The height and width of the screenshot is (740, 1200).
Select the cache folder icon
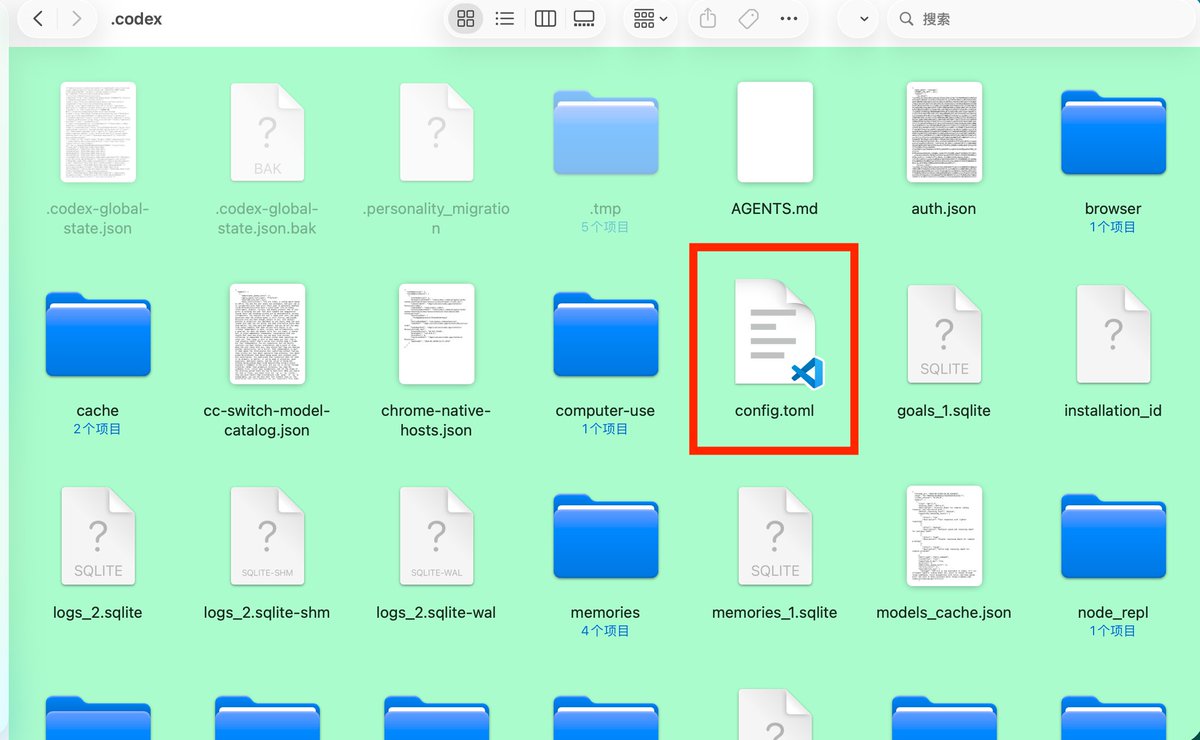point(98,335)
